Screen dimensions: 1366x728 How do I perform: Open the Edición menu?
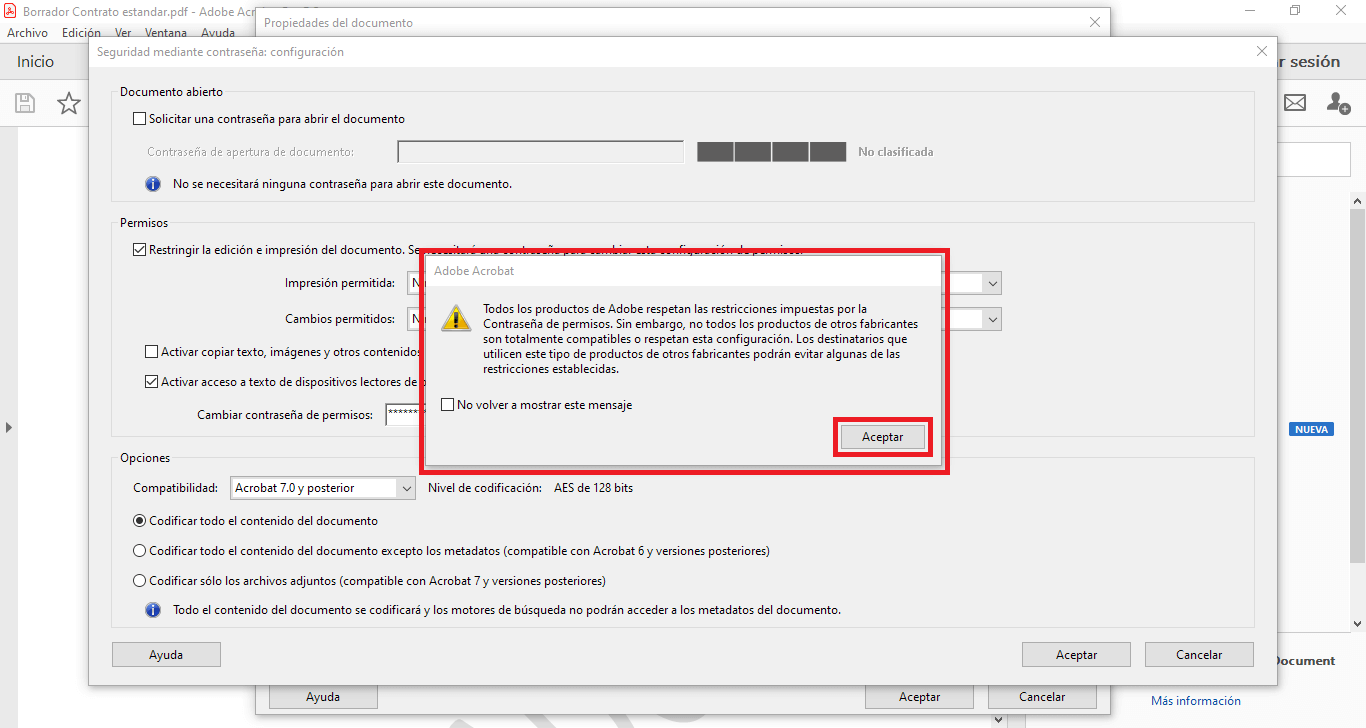pos(81,33)
